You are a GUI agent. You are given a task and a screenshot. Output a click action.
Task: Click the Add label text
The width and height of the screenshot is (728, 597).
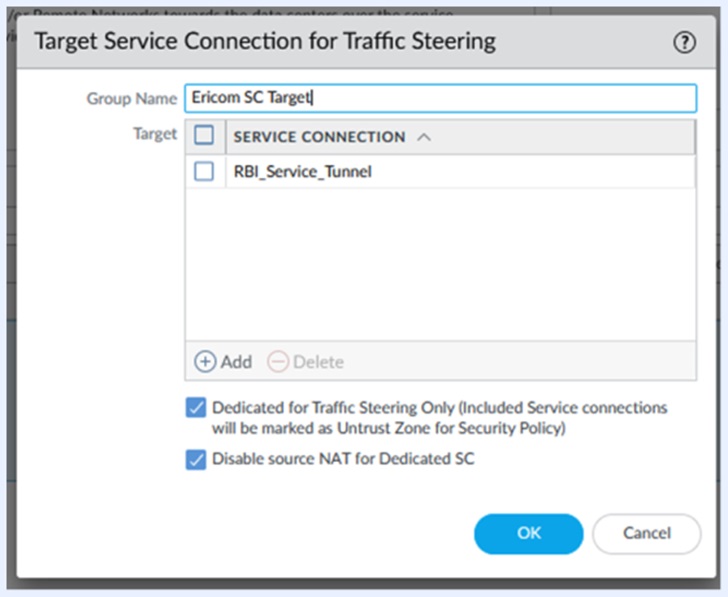(x=236, y=362)
